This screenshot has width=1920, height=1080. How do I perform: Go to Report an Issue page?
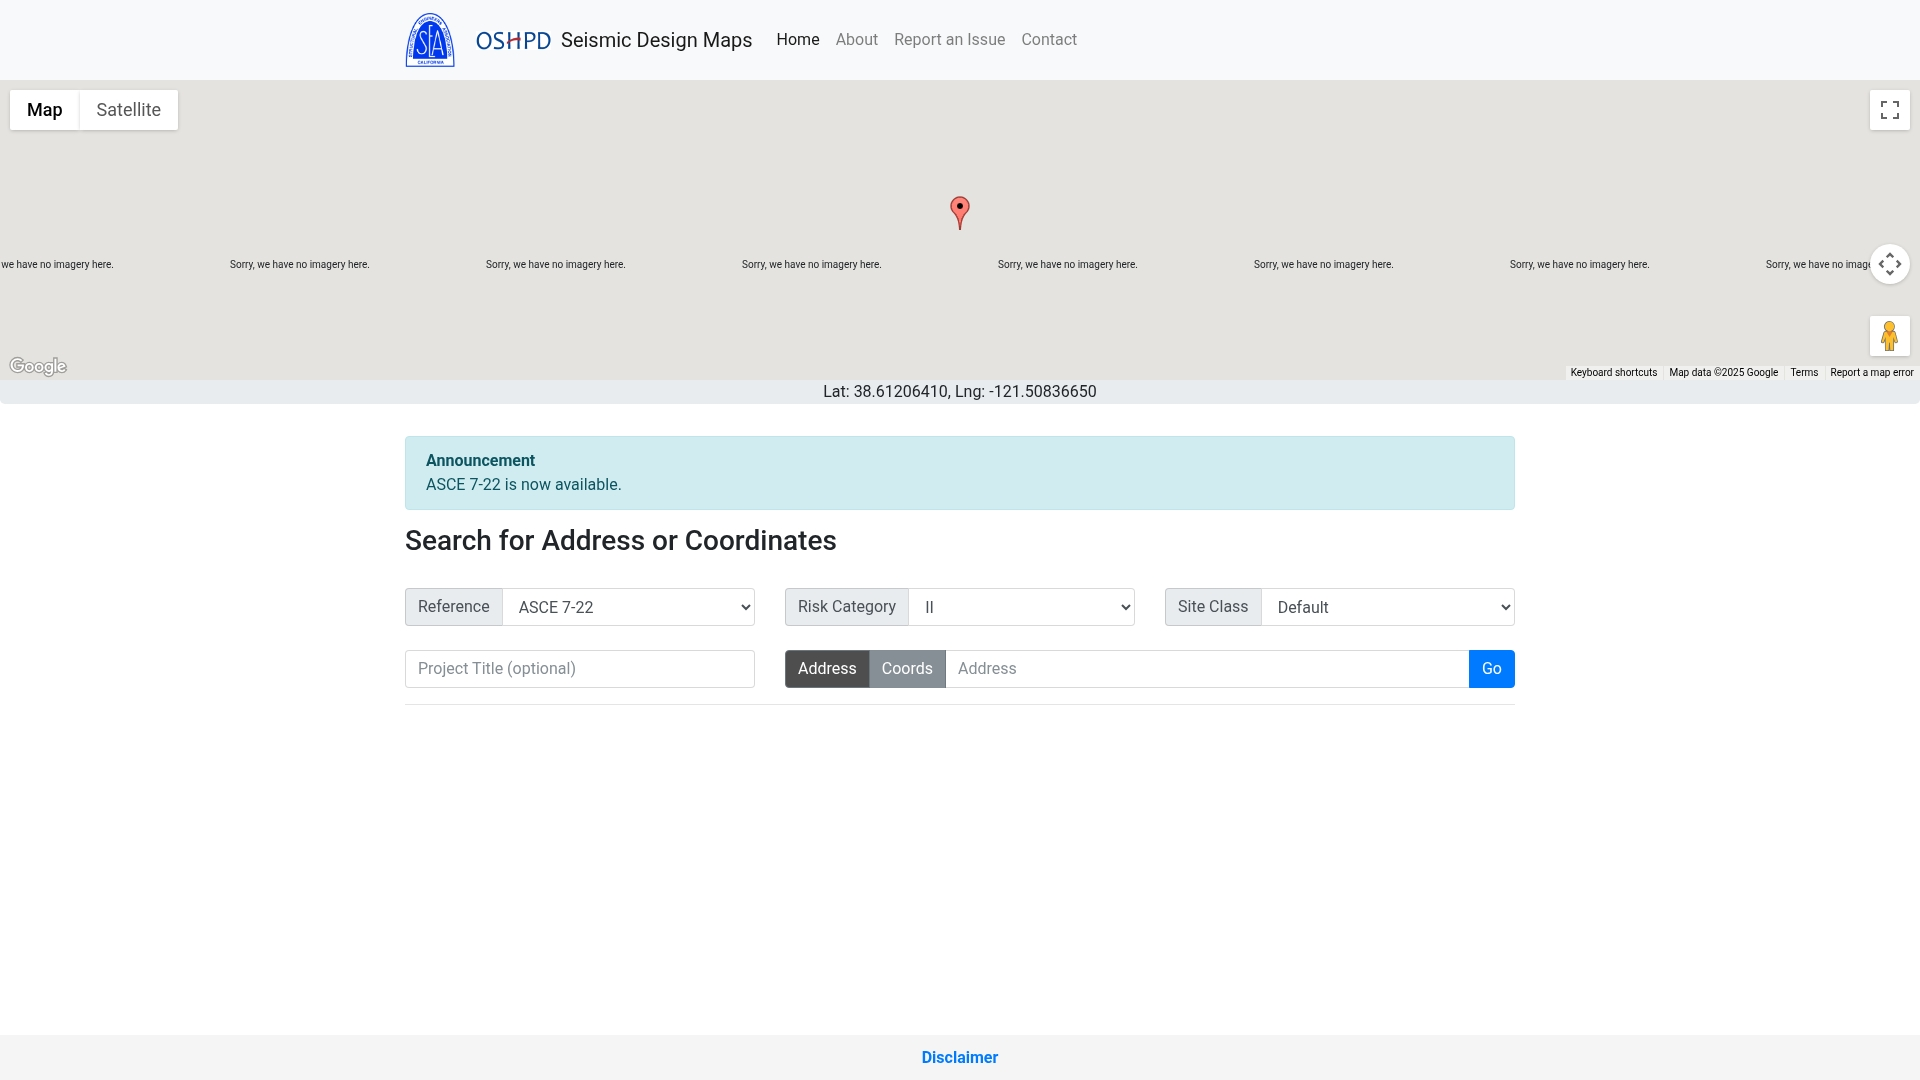(x=949, y=40)
